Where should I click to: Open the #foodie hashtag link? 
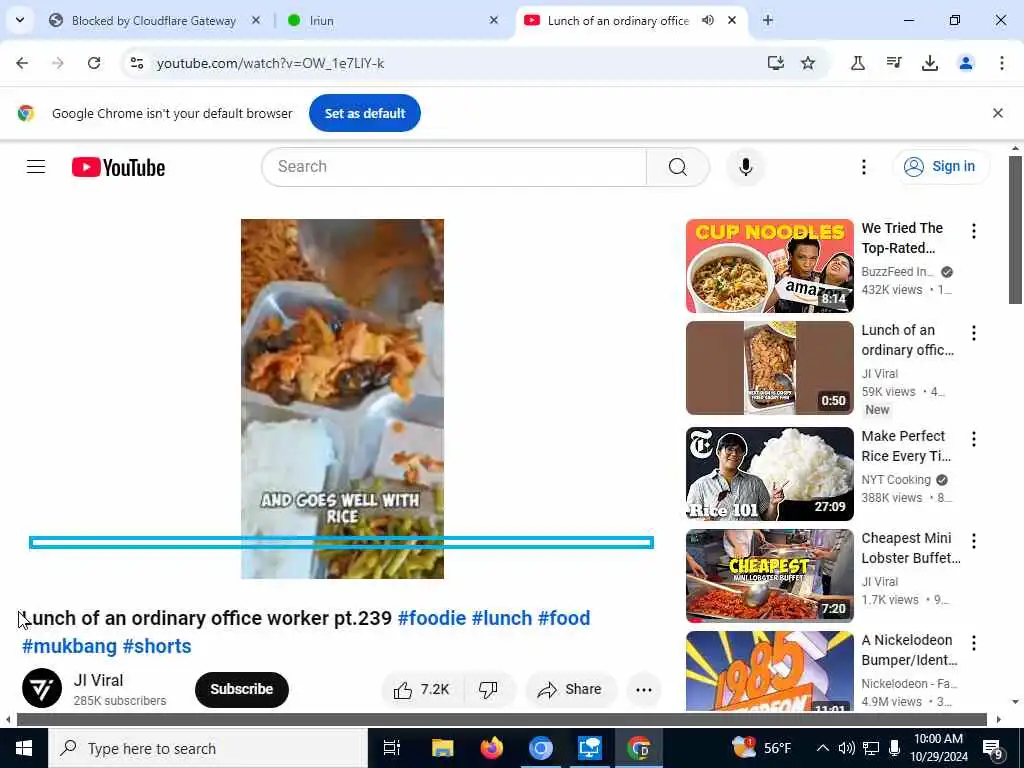point(432,618)
